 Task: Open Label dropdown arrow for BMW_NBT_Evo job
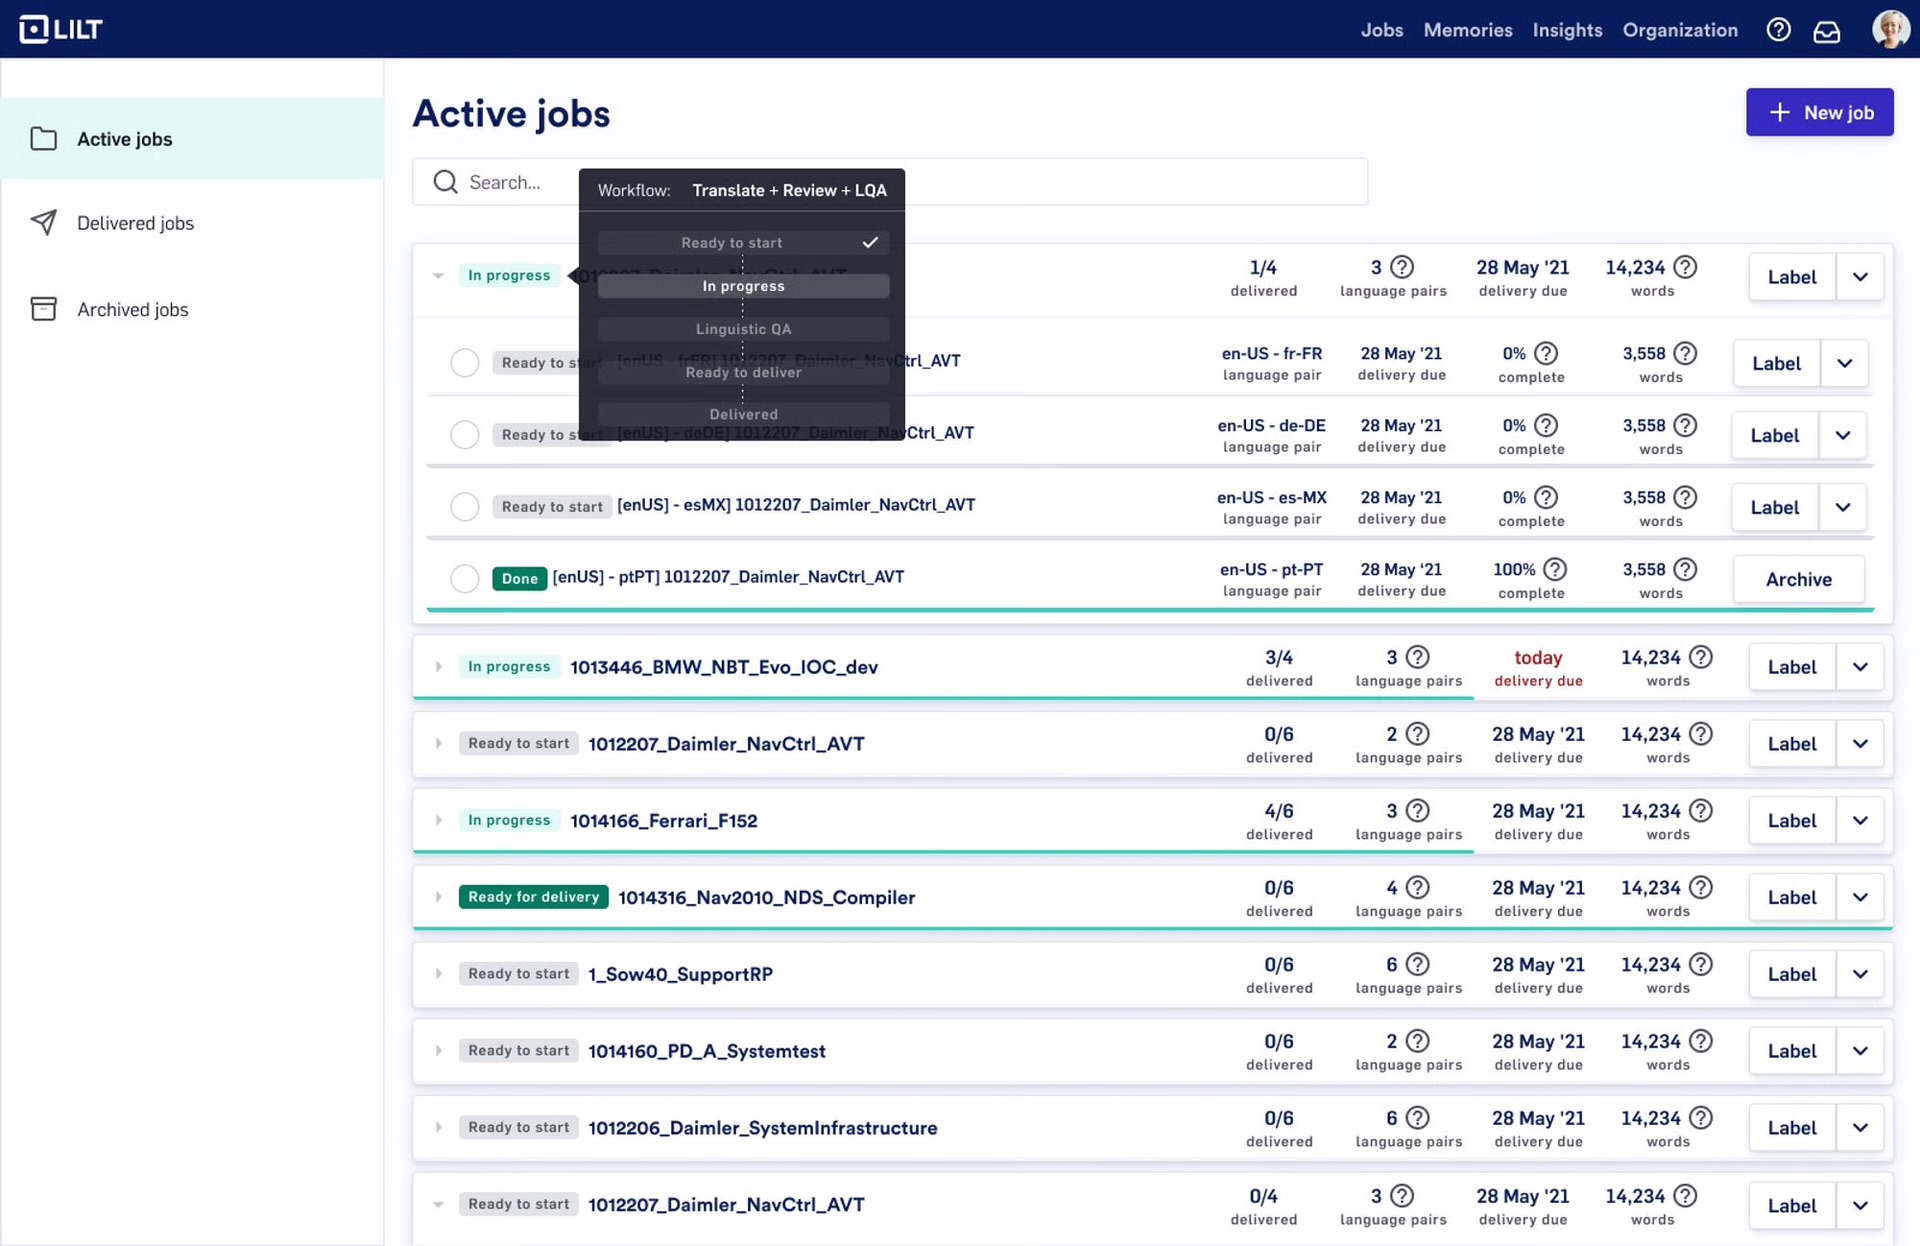point(1860,667)
